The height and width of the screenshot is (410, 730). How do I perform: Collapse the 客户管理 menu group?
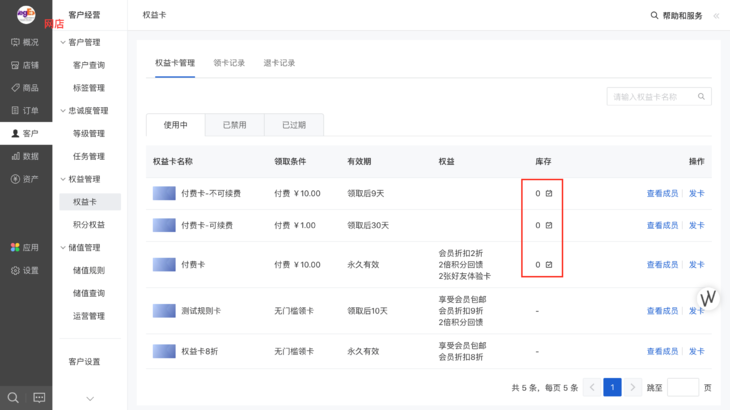[63, 42]
